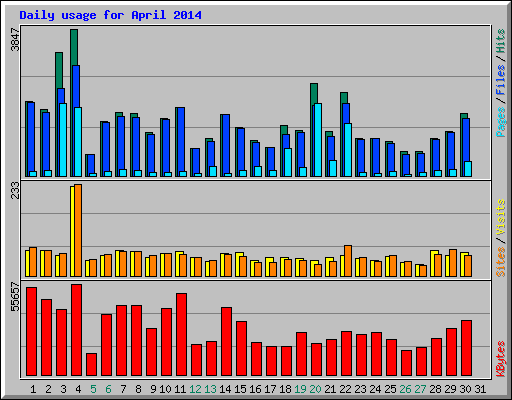512x400 pixels.
Task: Click day label 10 on the x-axis
Action: 165,389
